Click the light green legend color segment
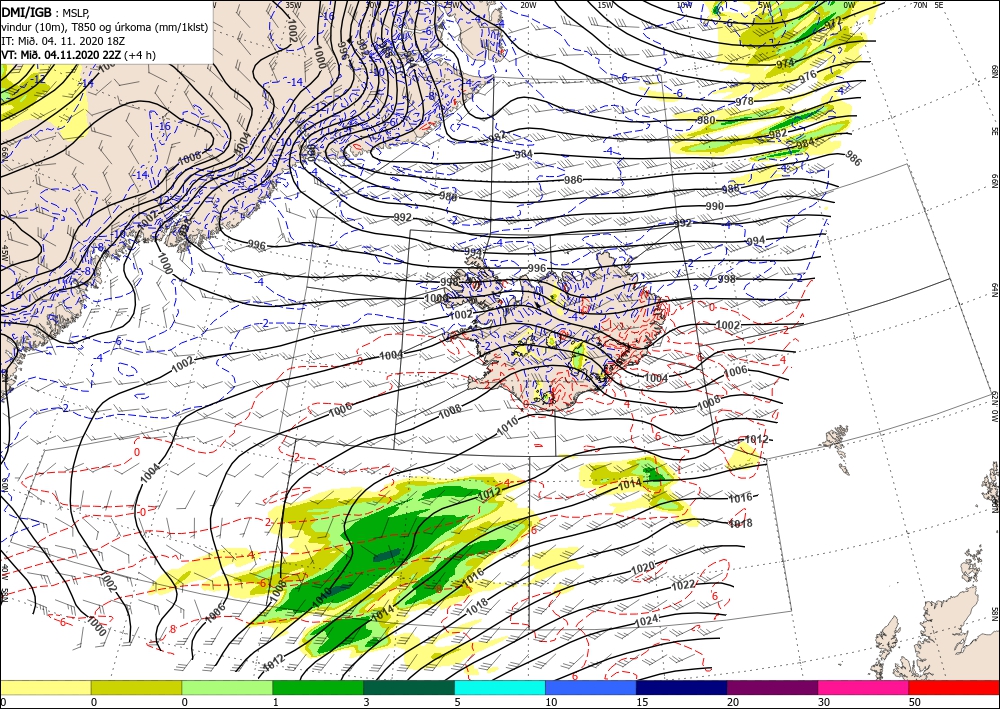This screenshot has height=709, width=1000. point(227,687)
